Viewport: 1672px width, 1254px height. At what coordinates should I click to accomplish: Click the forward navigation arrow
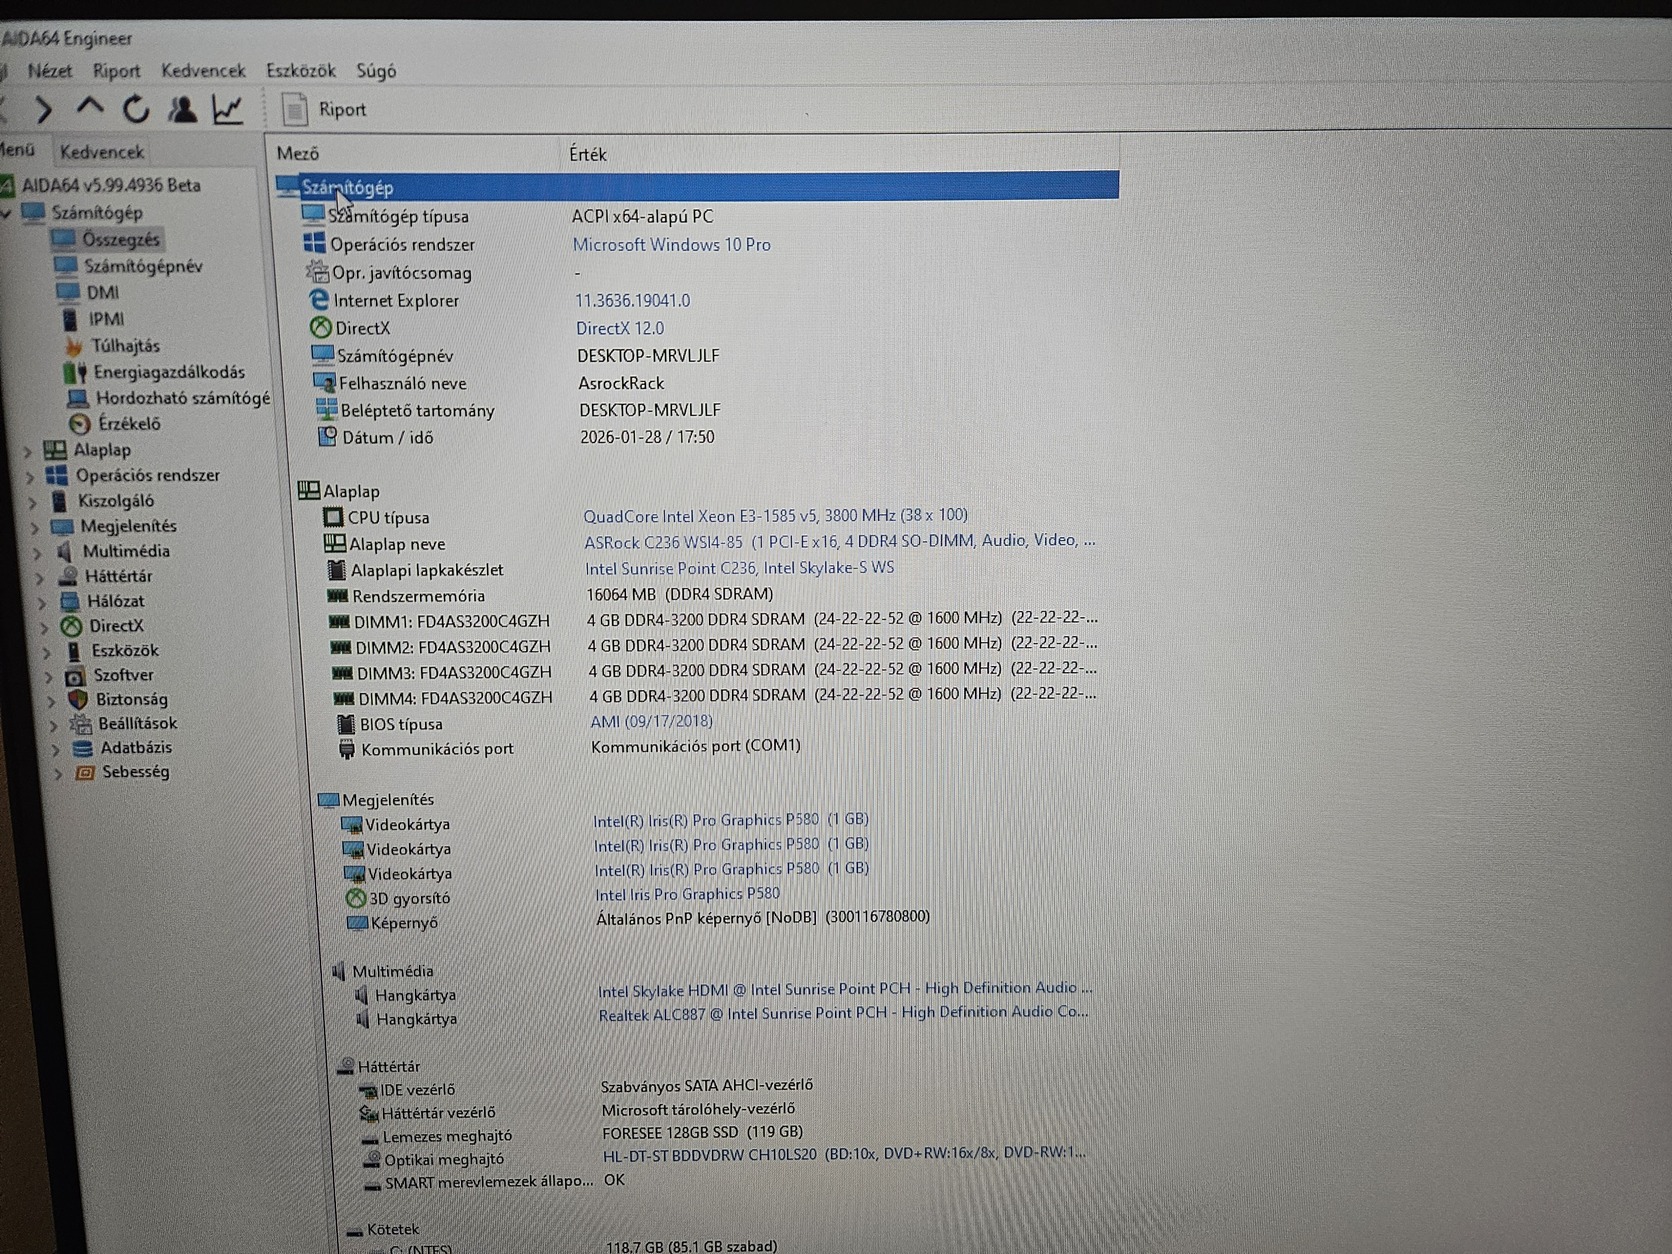click(42, 107)
